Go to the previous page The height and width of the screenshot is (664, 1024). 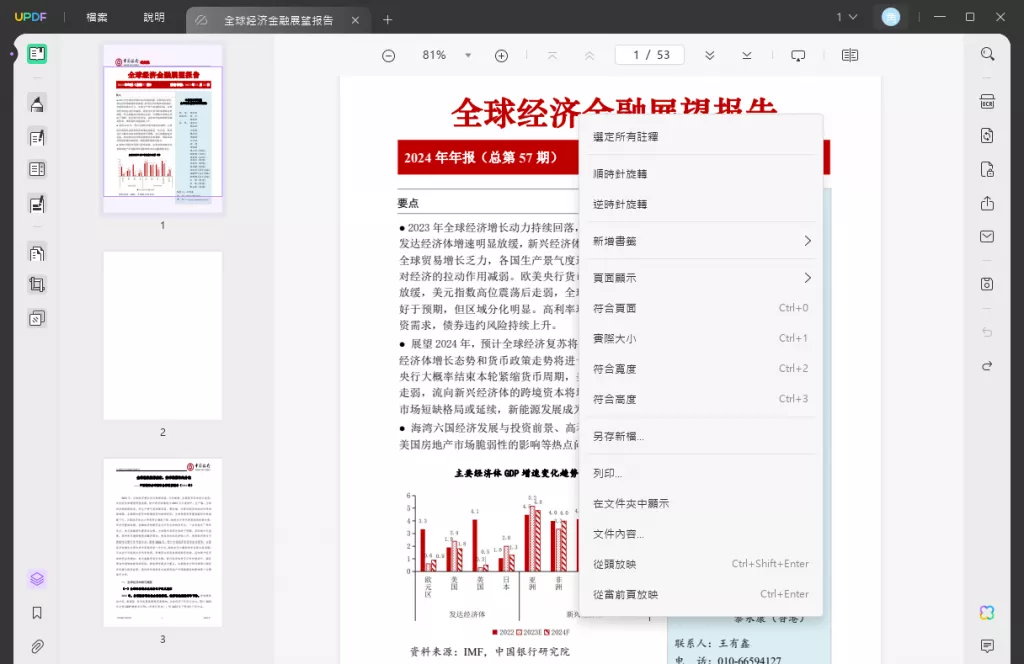coord(590,55)
